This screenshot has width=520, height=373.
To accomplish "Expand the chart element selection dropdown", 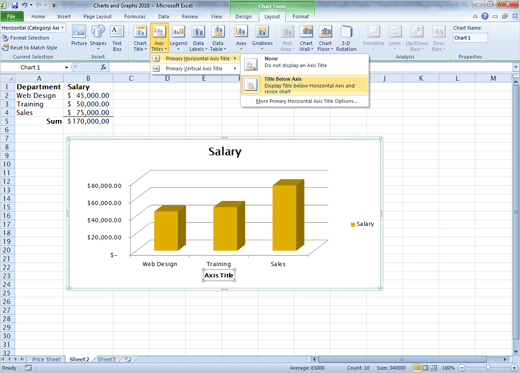I will pyautogui.click(x=63, y=28).
